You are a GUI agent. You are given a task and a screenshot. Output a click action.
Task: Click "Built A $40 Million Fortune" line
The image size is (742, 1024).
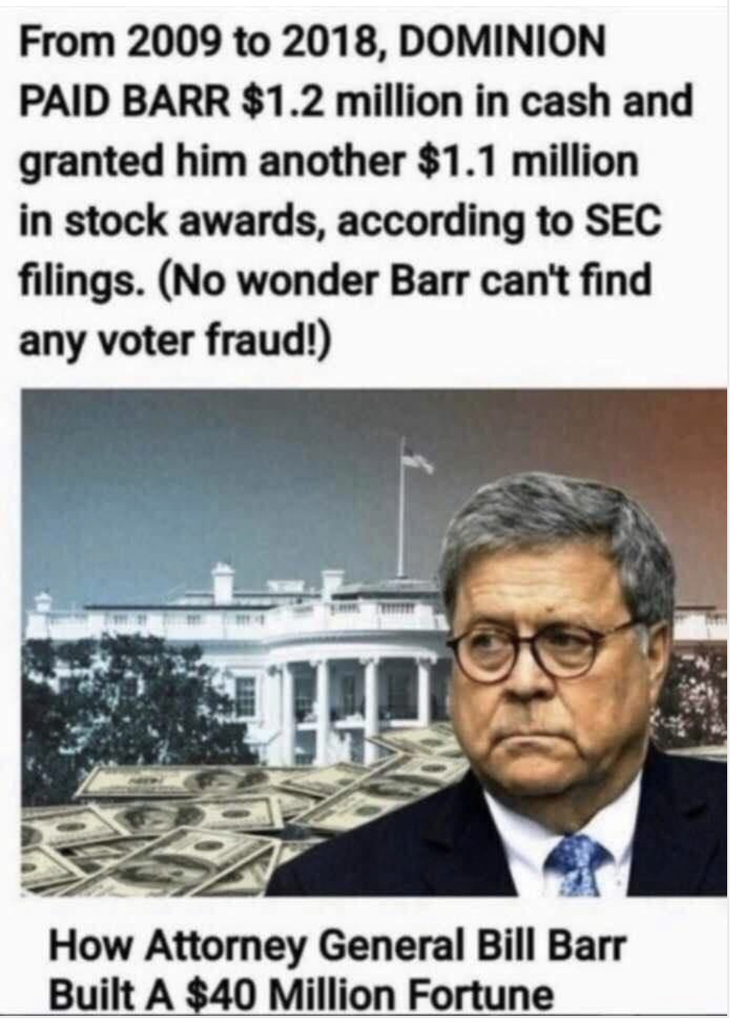(301, 995)
